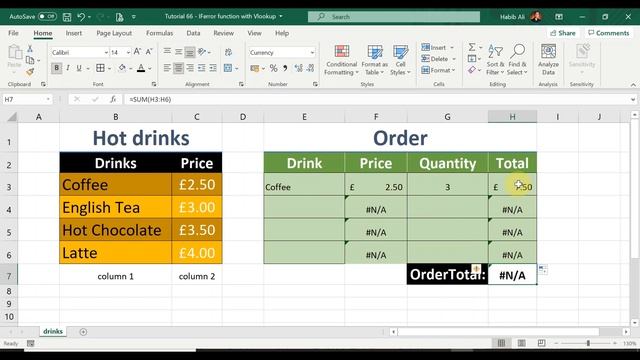This screenshot has width=640, height=360.
Task: Click the AutoSum sigma icon
Action: (471, 47)
